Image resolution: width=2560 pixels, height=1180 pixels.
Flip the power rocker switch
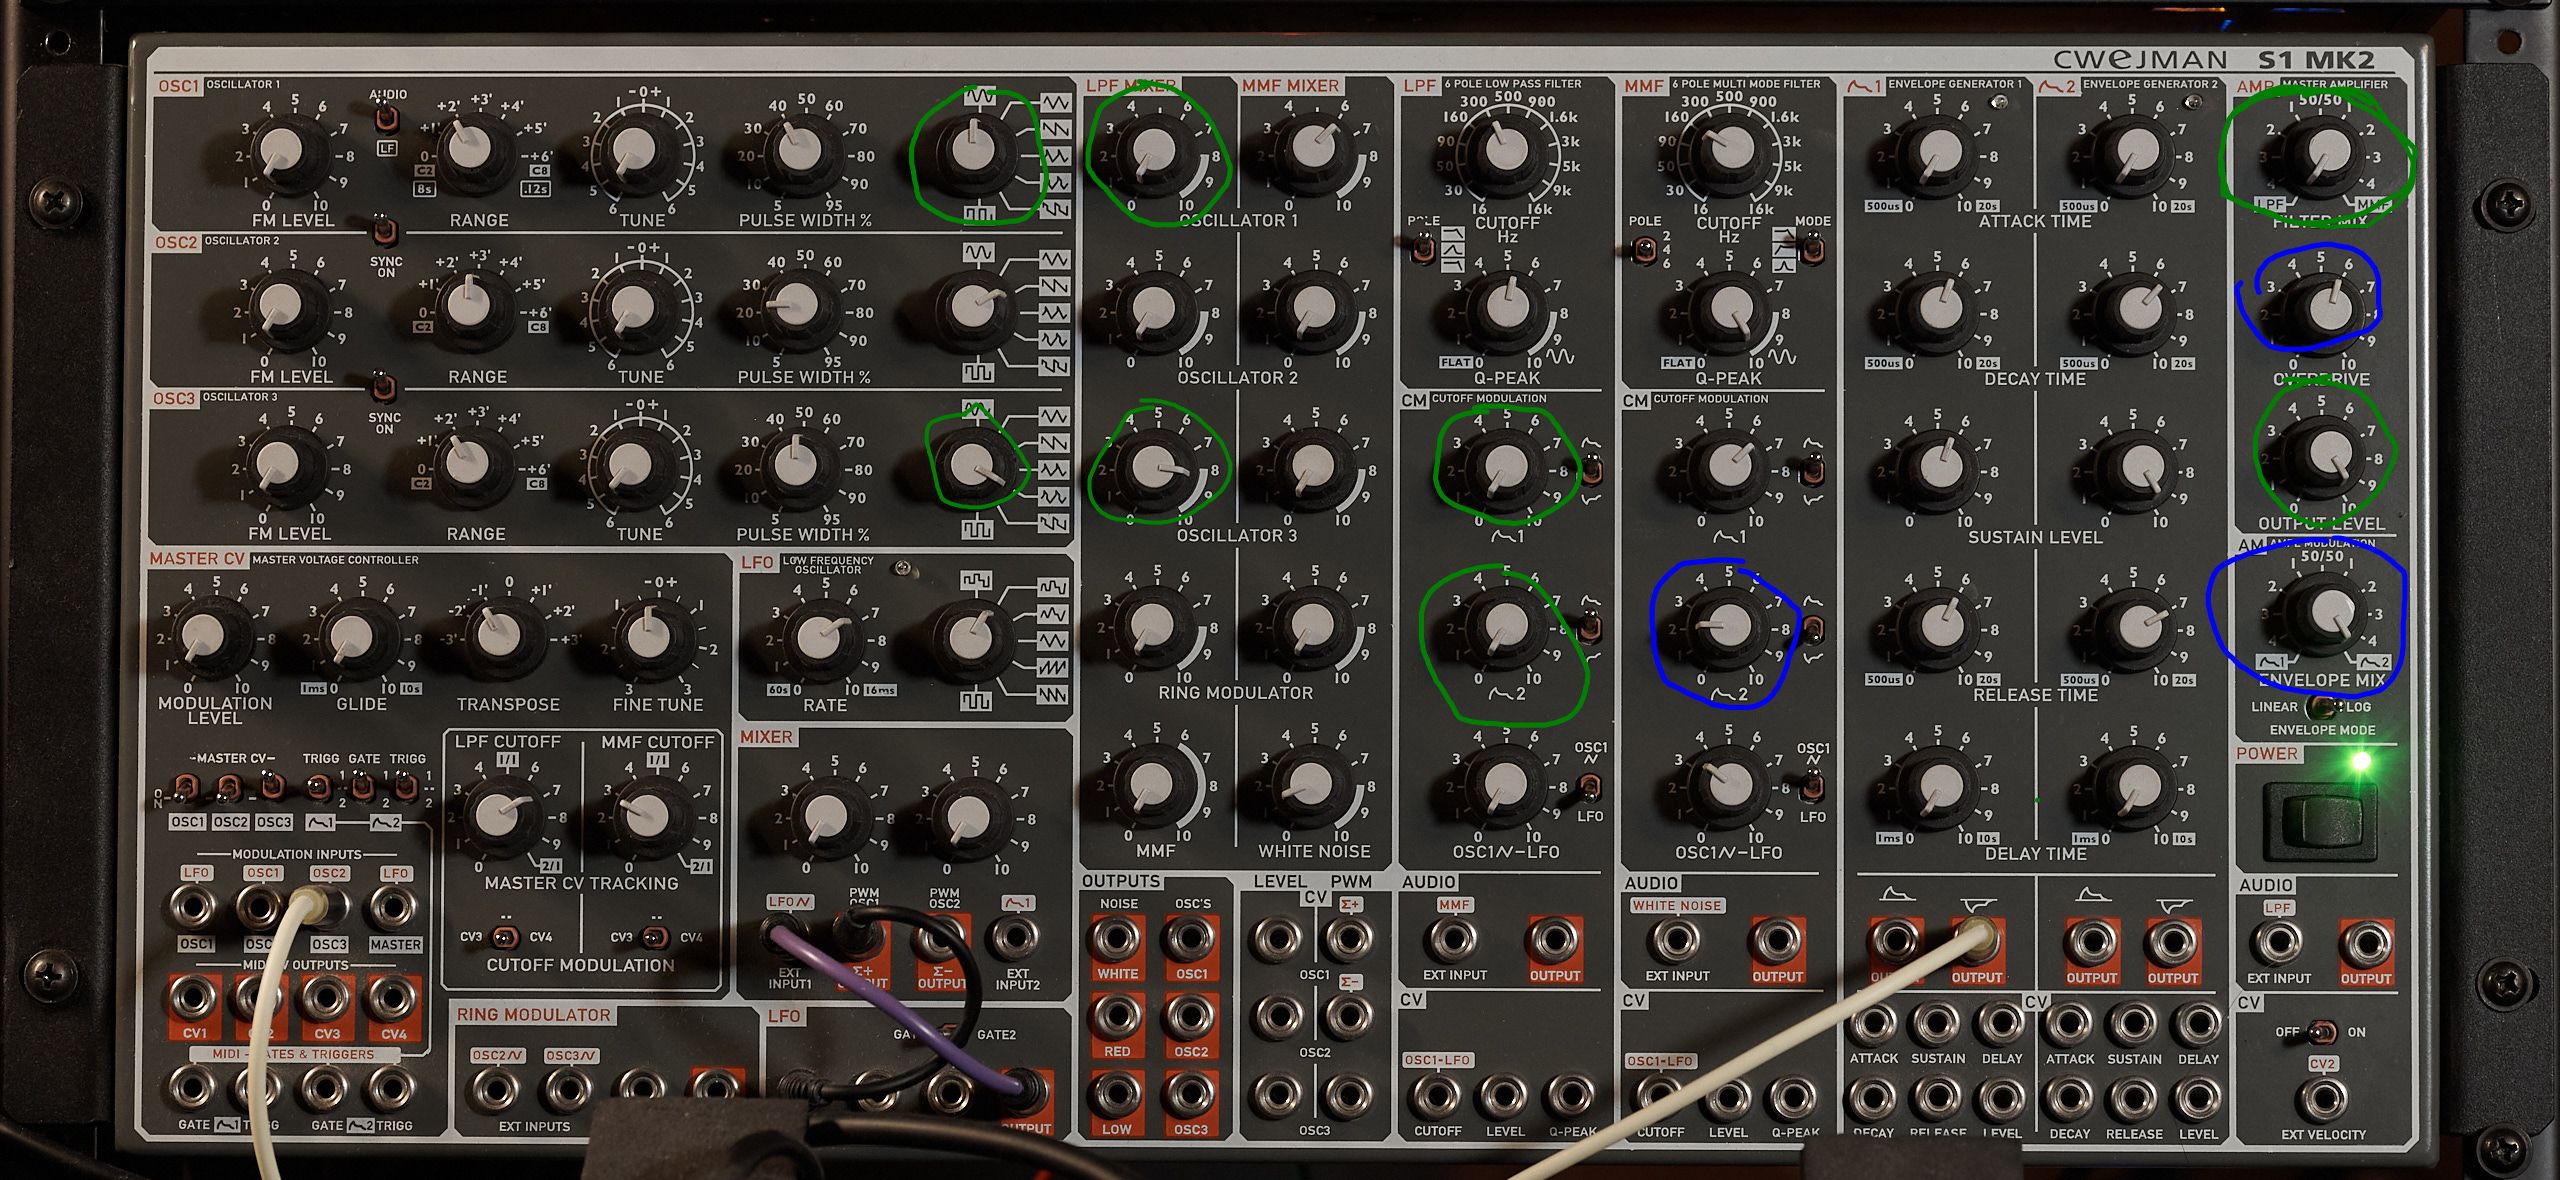point(2322,822)
